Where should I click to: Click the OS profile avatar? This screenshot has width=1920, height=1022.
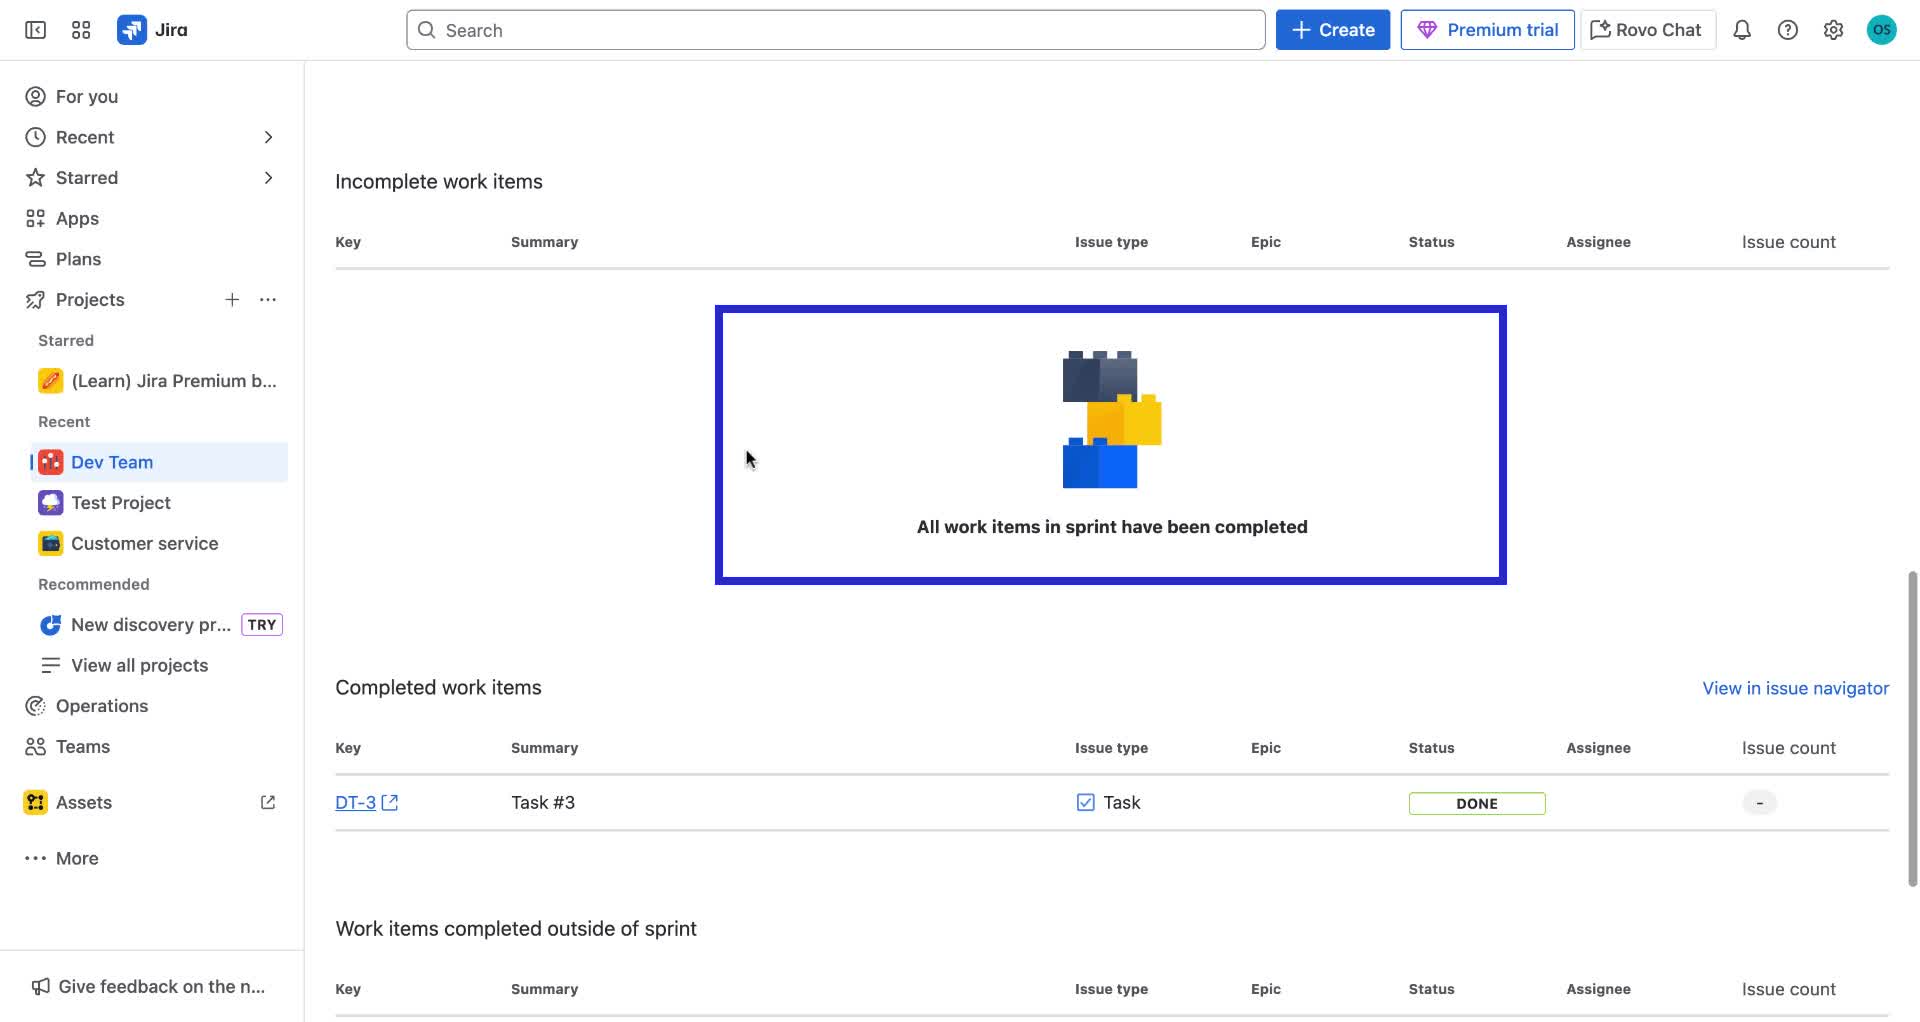pos(1882,30)
